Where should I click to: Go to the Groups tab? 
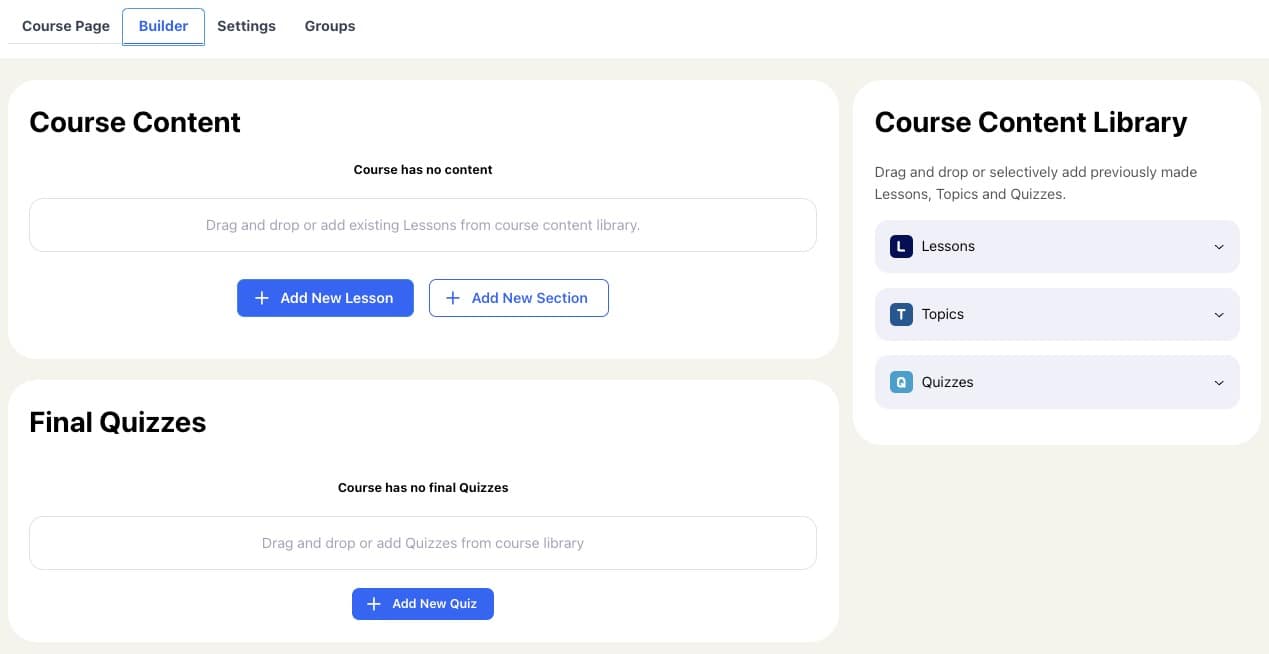[330, 26]
